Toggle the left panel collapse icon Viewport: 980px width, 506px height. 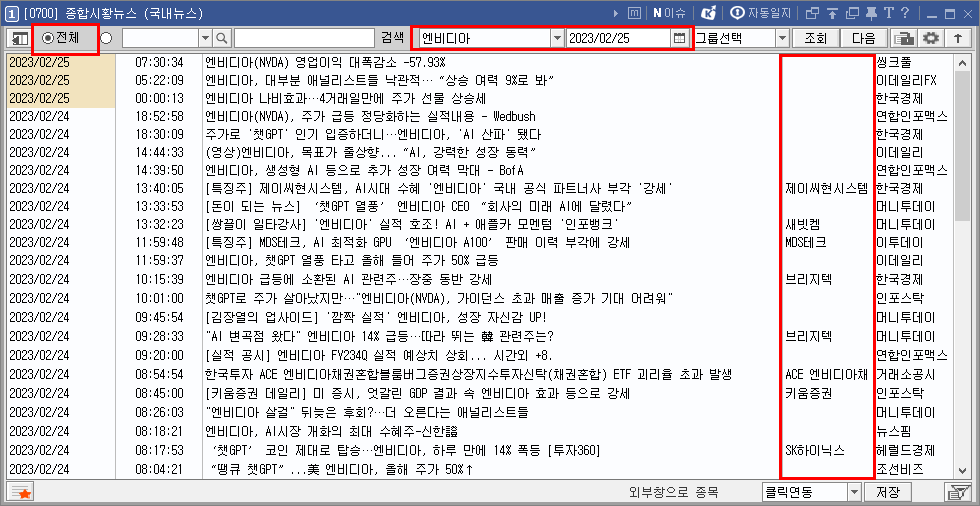19,38
